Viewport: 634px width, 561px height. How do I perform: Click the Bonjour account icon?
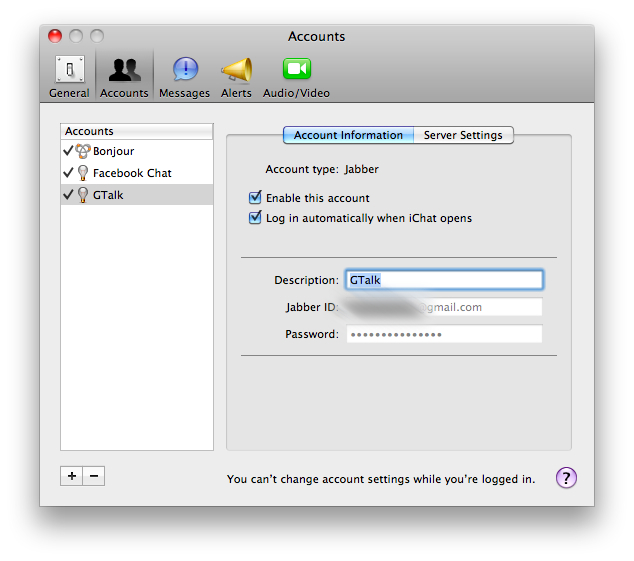click(x=83, y=151)
